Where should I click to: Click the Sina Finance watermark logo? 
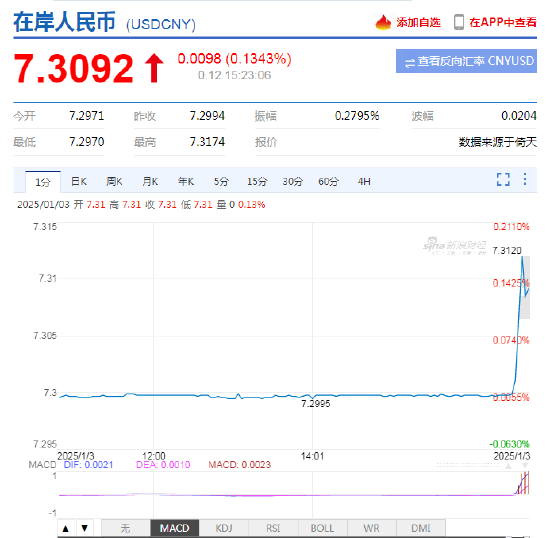coord(455,245)
